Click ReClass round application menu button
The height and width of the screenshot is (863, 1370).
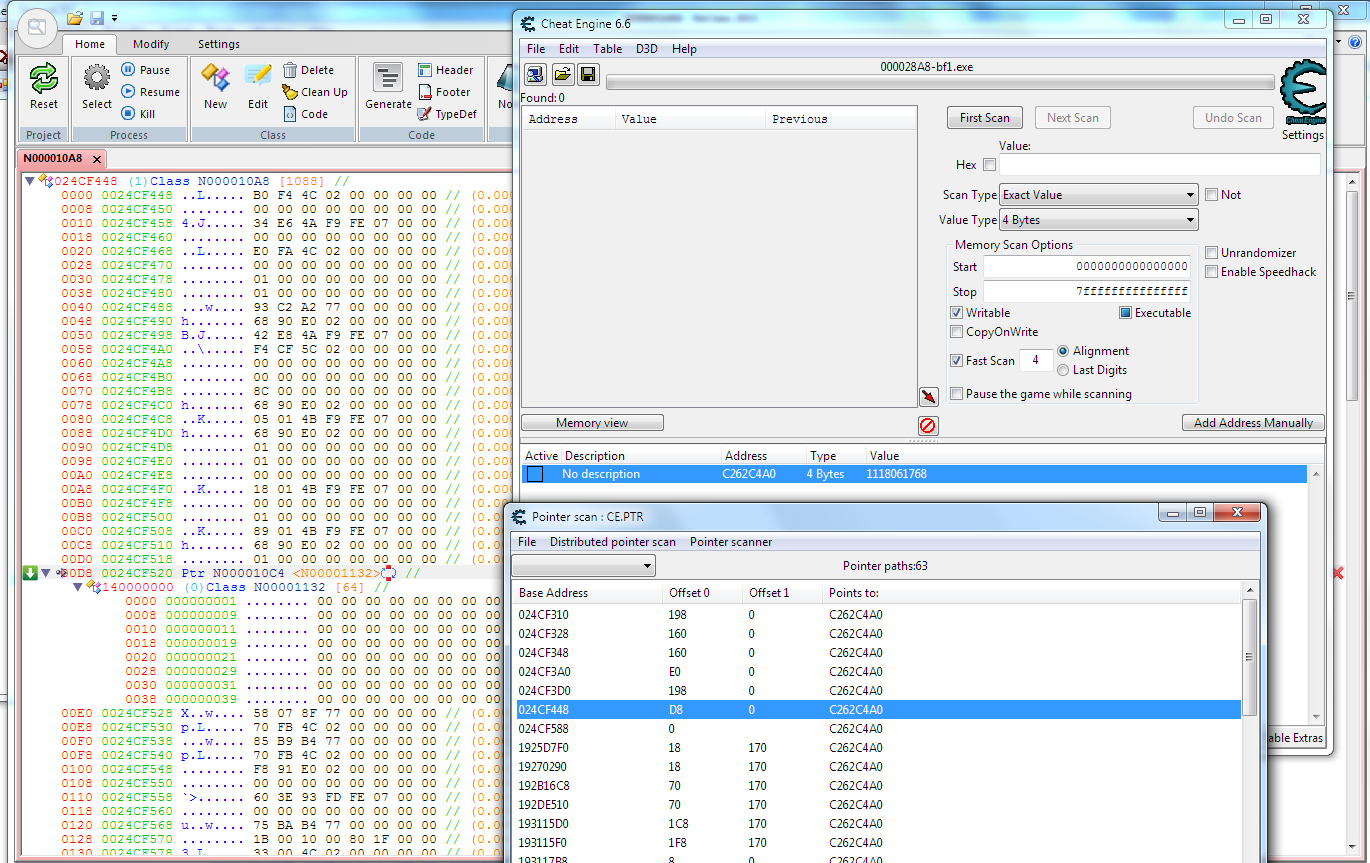[x=36, y=27]
